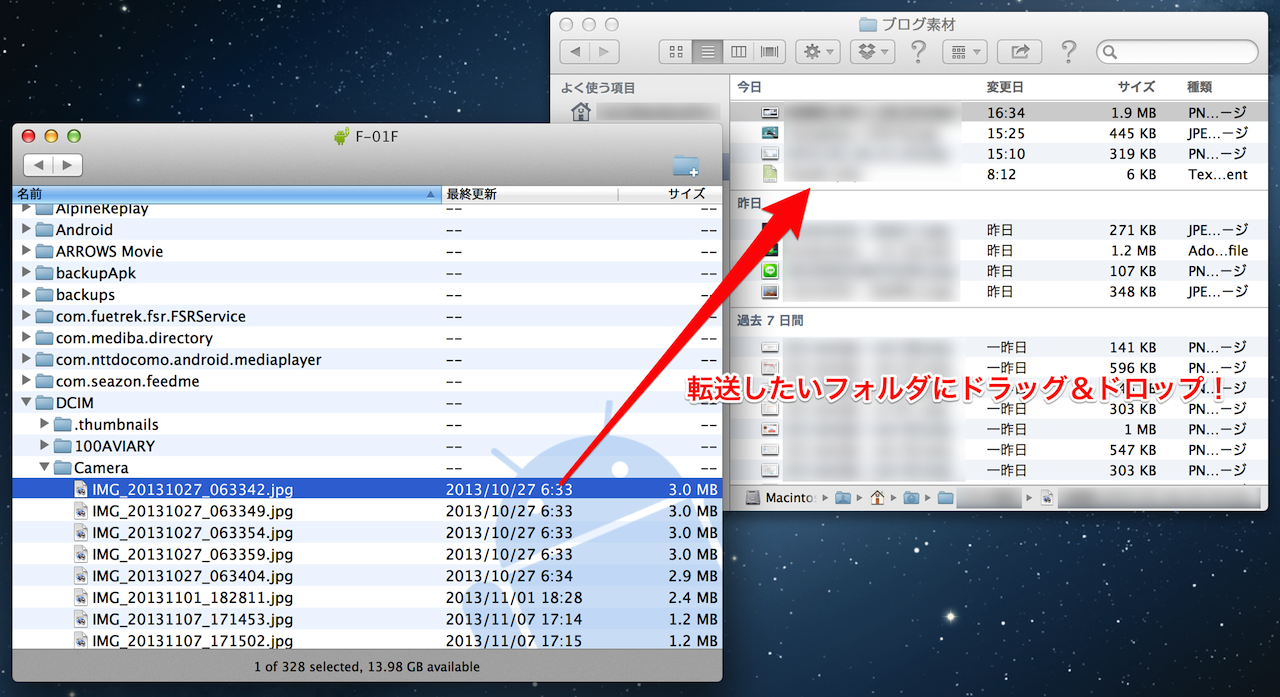Click the Android icon in F-01F title bar
This screenshot has width=1280, height=697.
pos(342,137)
